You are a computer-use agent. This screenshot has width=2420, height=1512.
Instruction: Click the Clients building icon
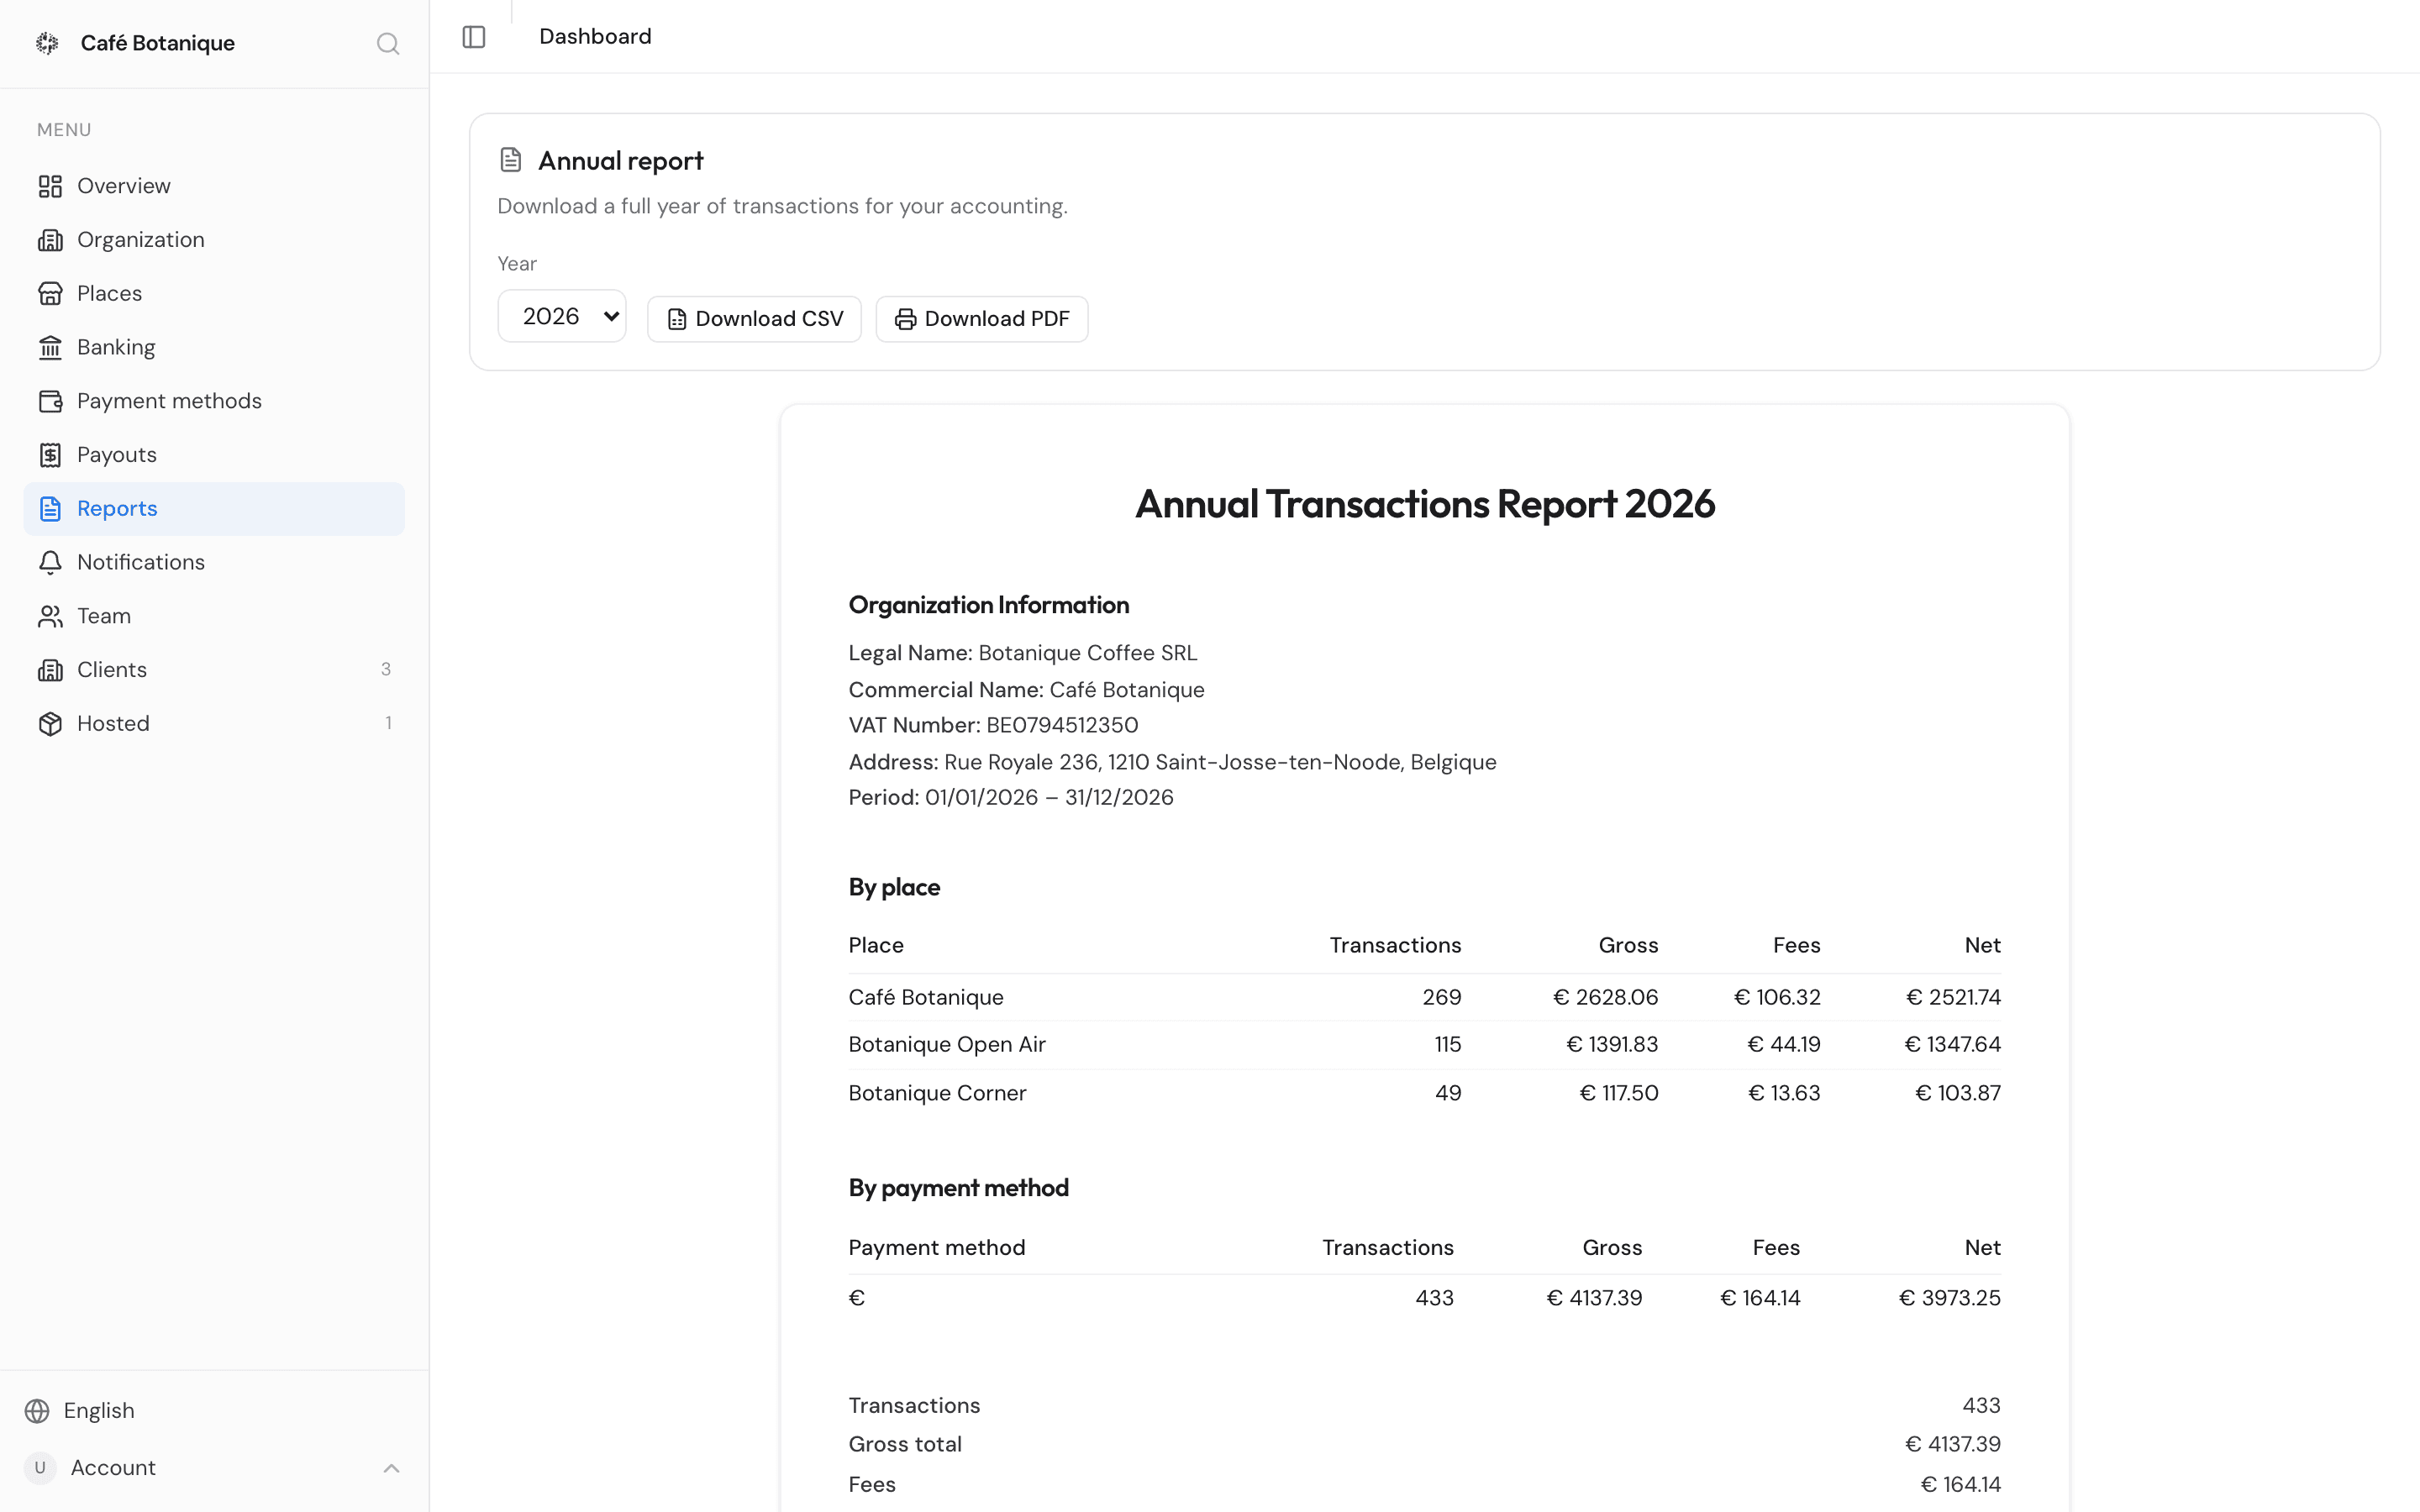coord(50,670)
